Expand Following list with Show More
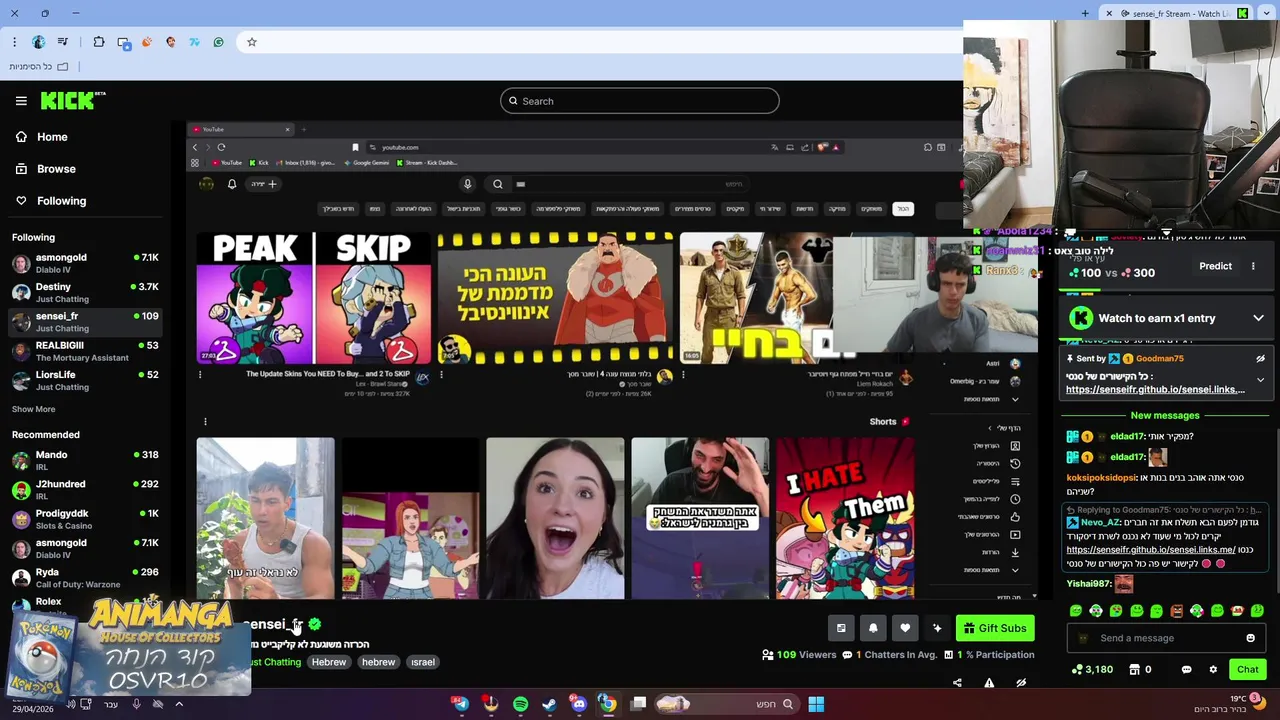The height and width of the screenshot is (720, 1280). [33, 409]
